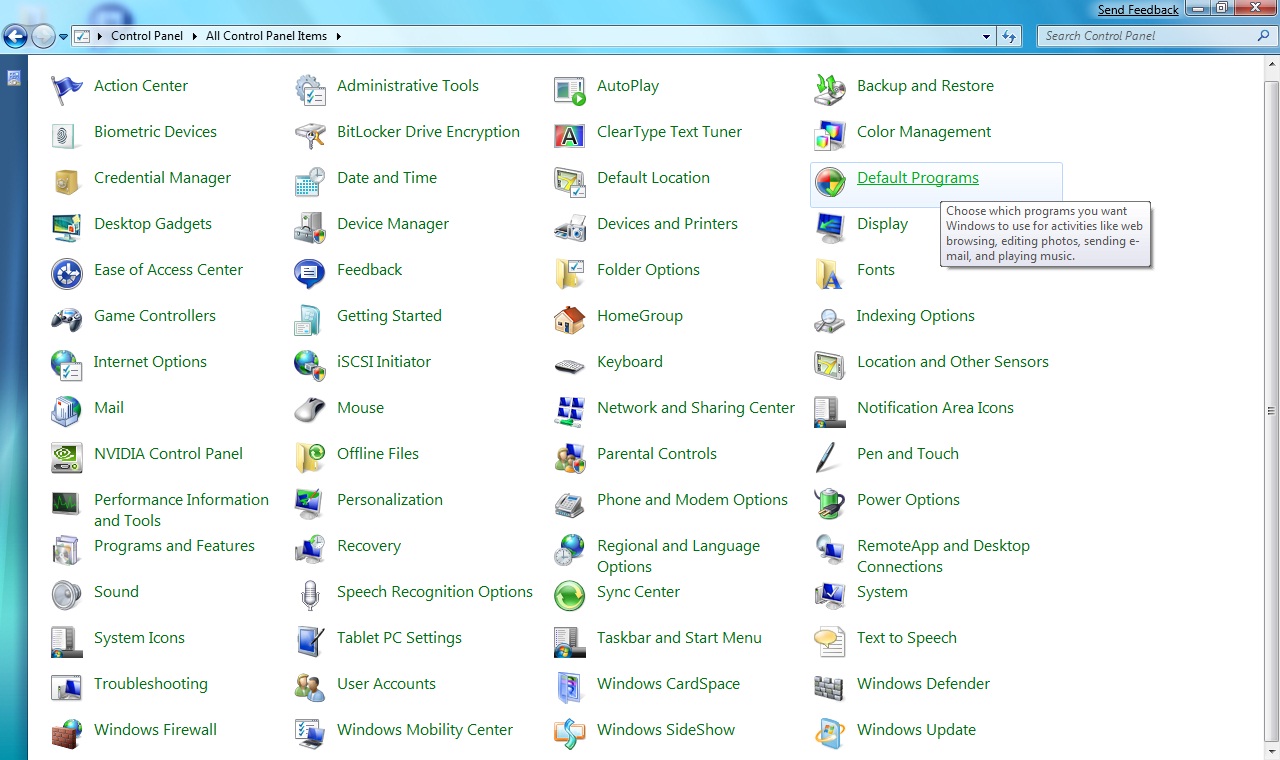
Task: Open the System link
Action: (x=882, y=592)
